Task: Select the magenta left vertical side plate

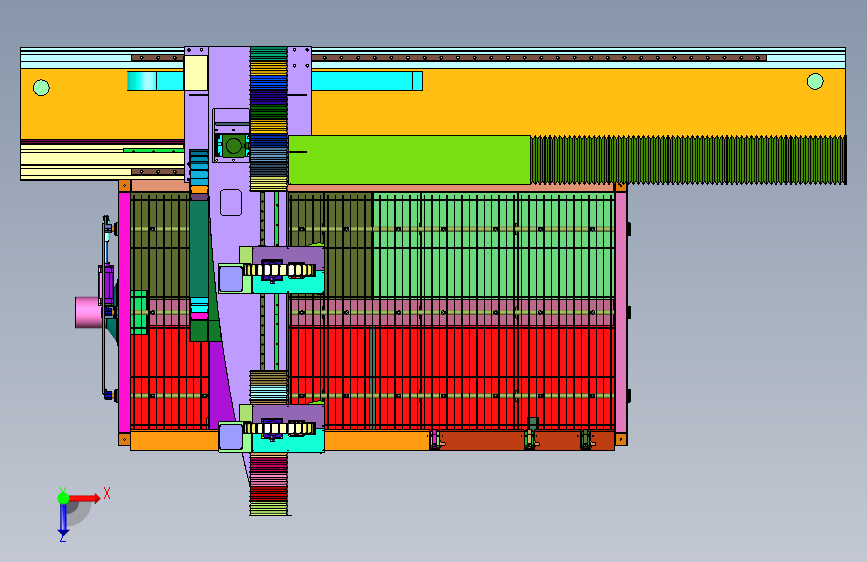Action: pos(124,313)
